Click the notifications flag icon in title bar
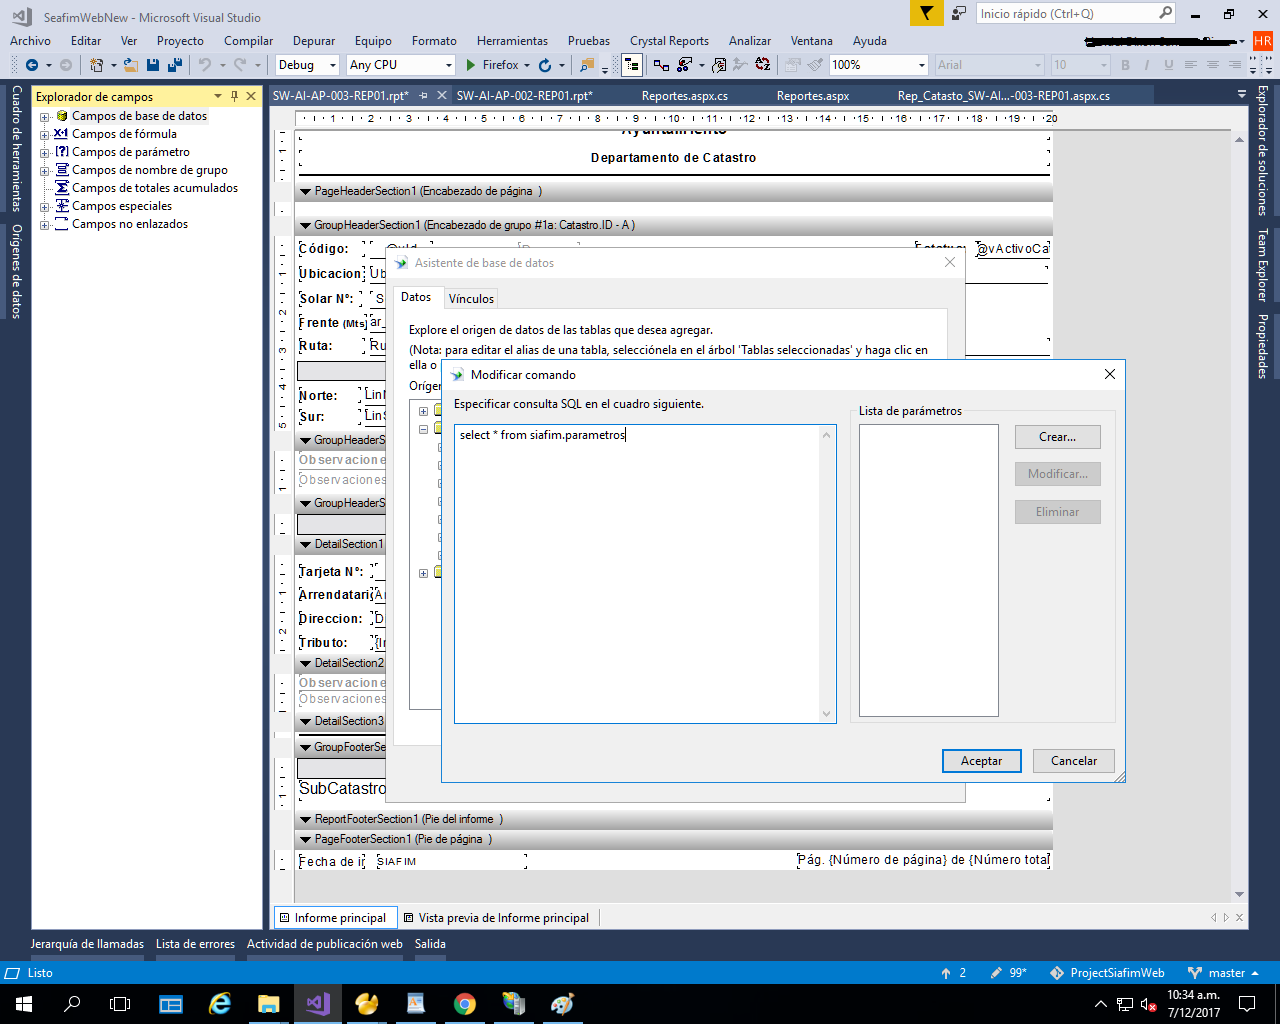The width and height of the screenshot is (1280, 1024). click(926, 13)
